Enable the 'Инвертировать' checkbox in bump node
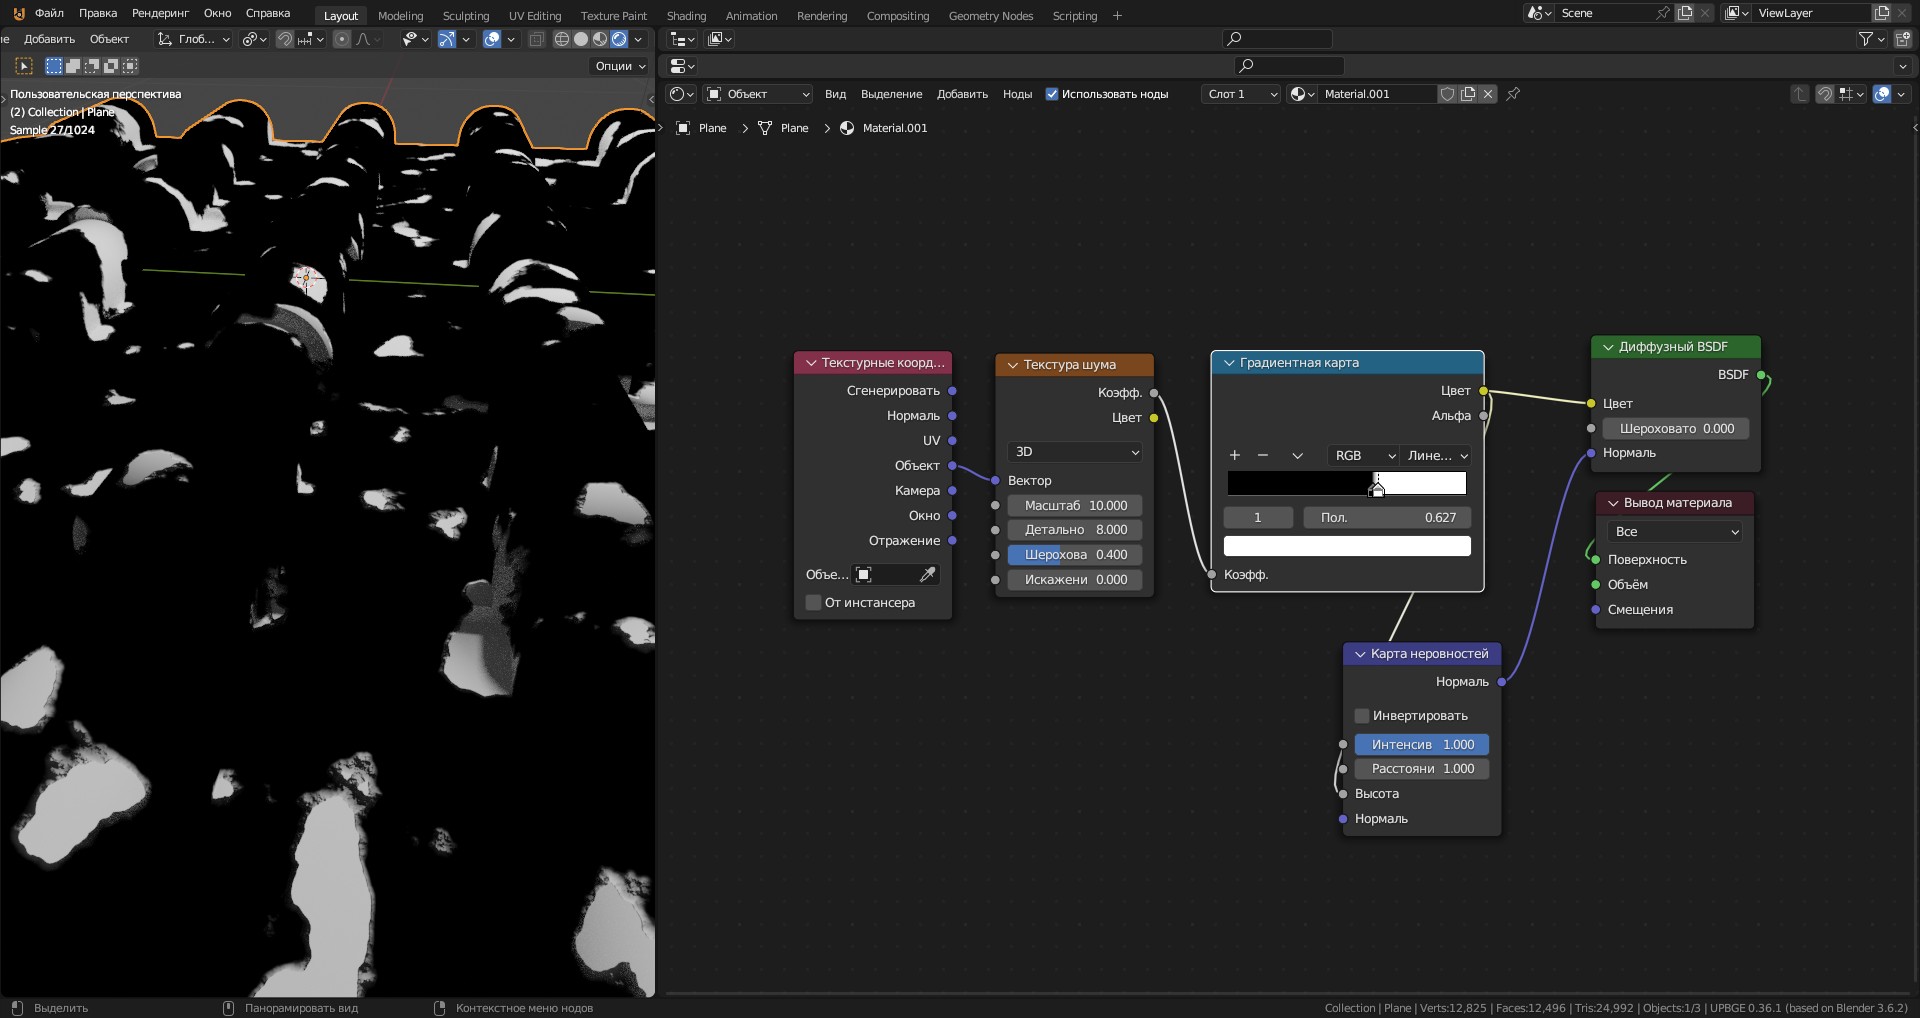 click(1362, 716)
